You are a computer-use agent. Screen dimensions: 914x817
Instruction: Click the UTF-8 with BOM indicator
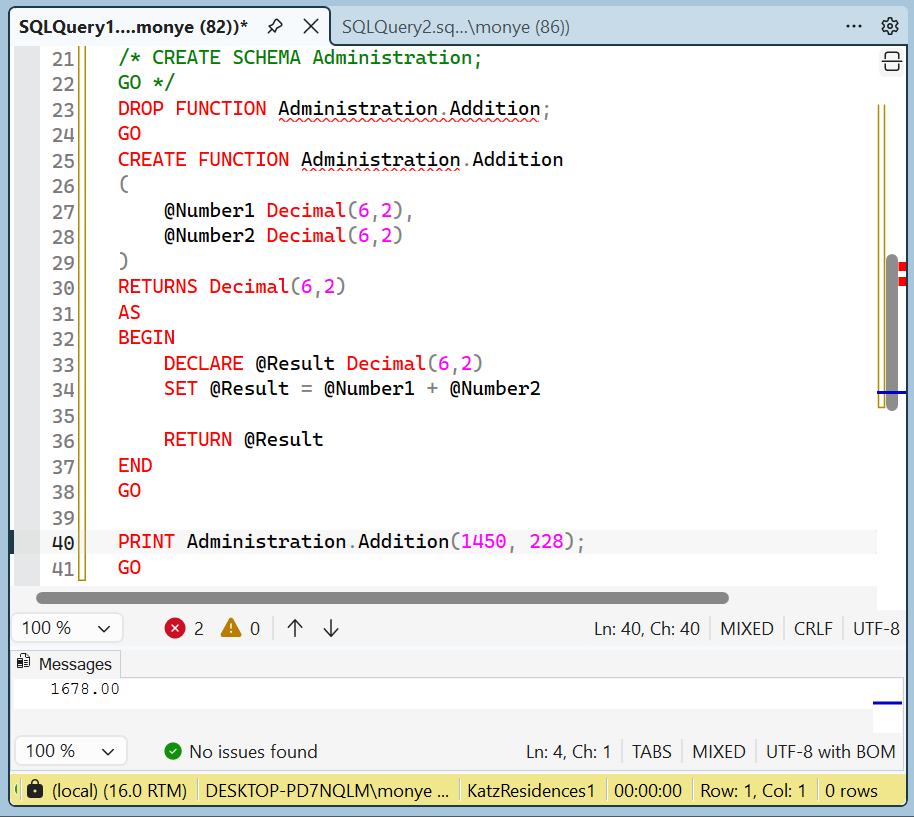tap(831, 752)
